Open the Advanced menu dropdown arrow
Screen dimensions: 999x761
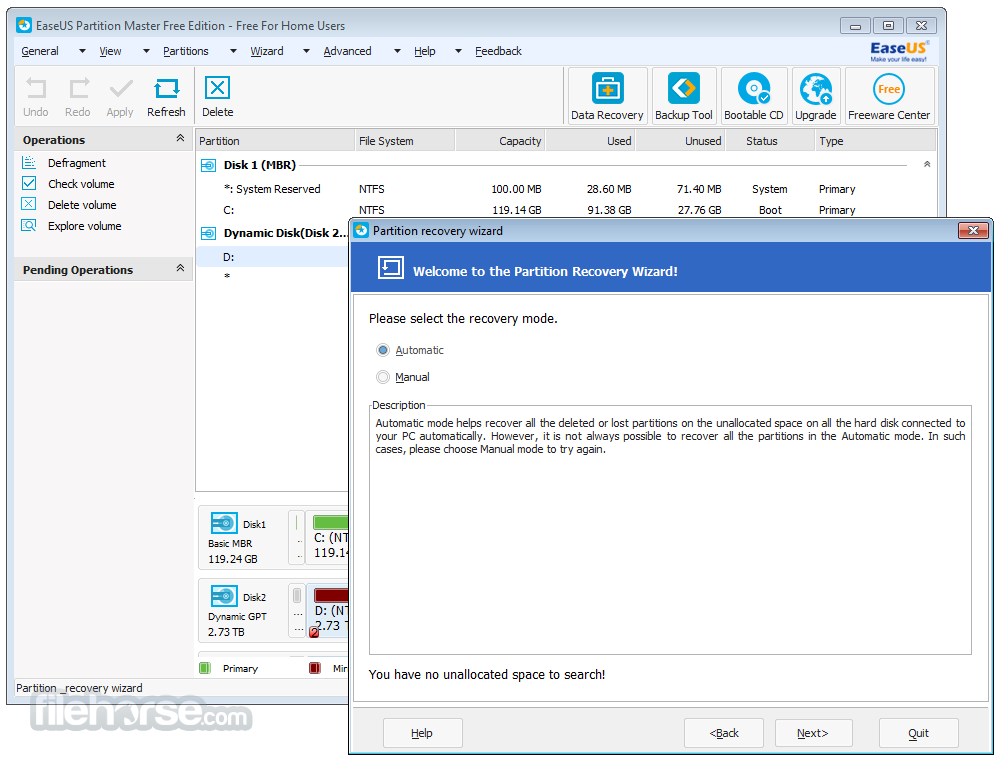click(x=397, y=51)
